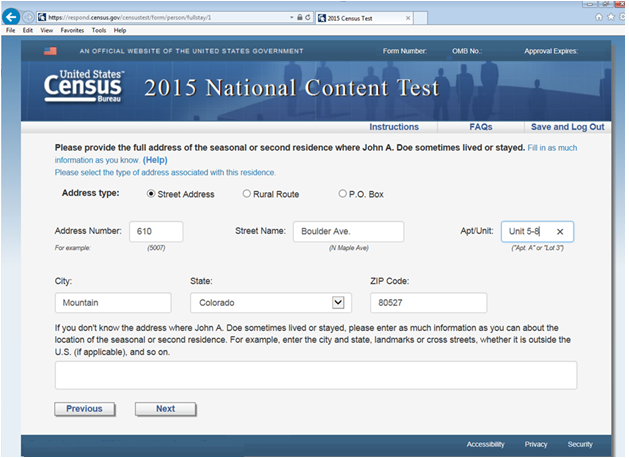Click the United States Census Bureau logo
This screenshot has height=458, width=629.
pos(84,86)
